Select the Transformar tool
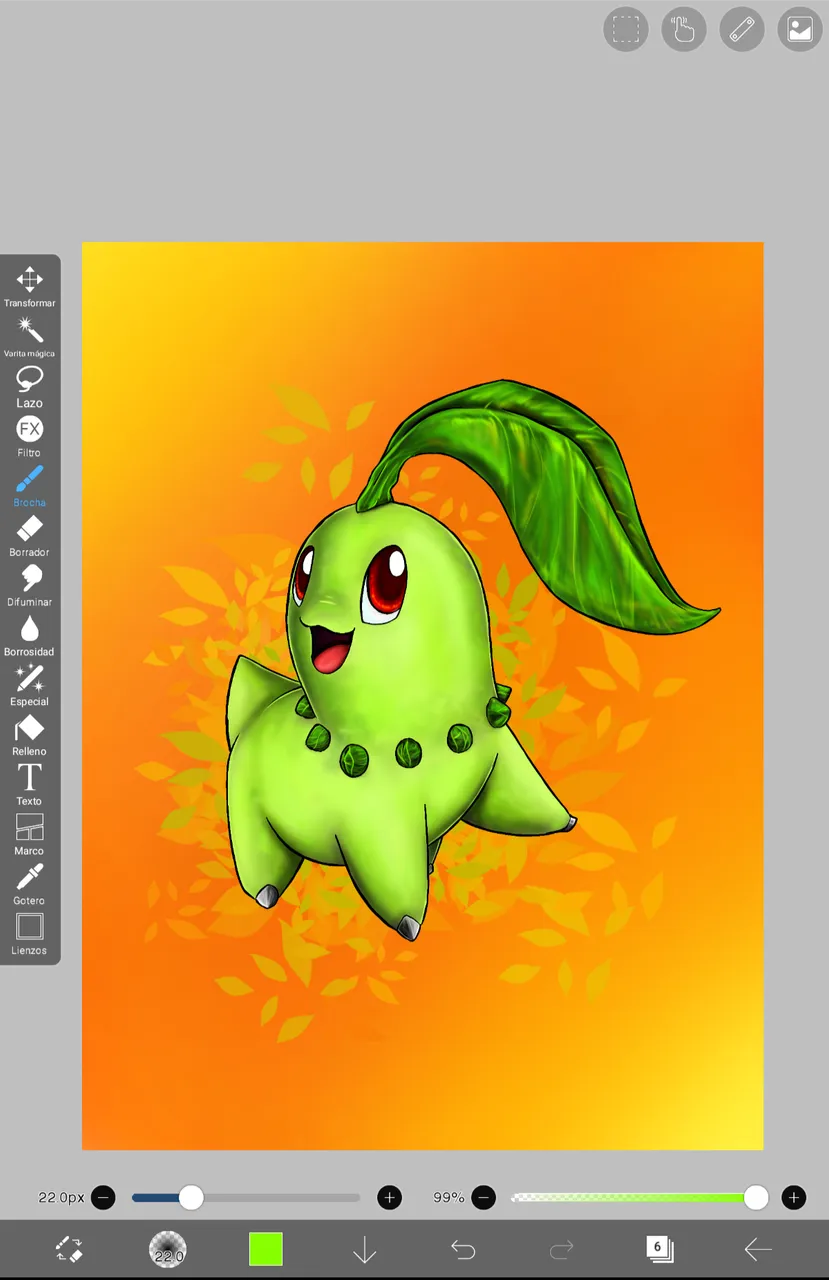The height and width of the screenshot is (1280, 829). coord(29,287)
